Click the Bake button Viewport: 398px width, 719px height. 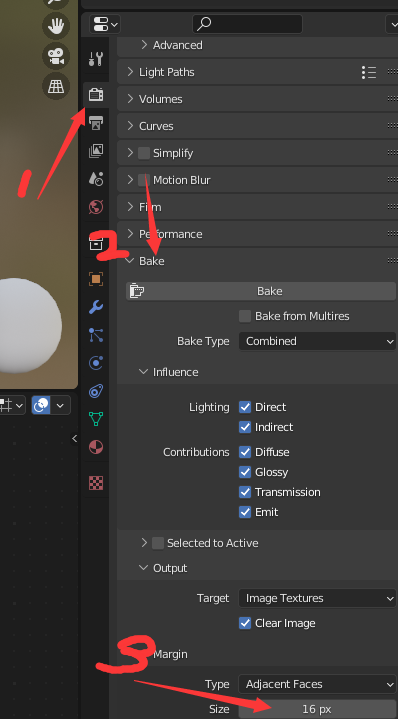[260, 291]
